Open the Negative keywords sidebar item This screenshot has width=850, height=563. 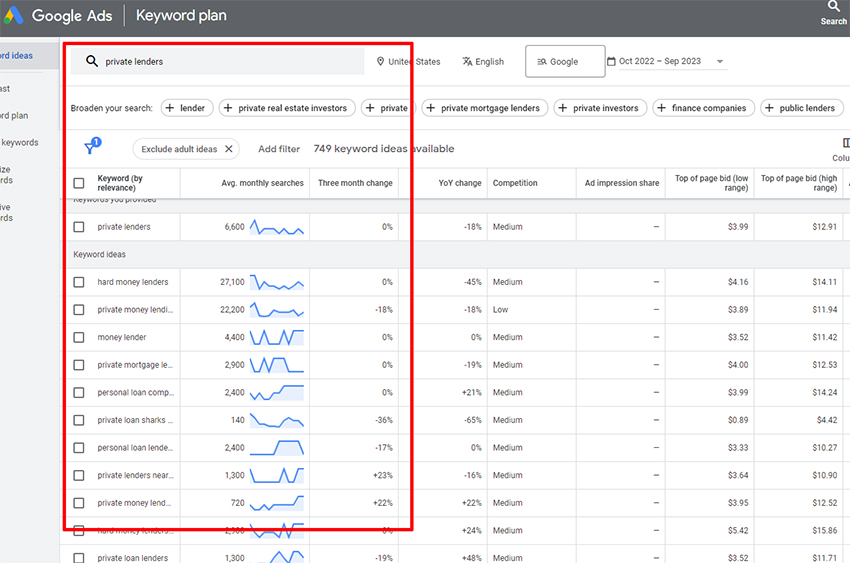7,212
